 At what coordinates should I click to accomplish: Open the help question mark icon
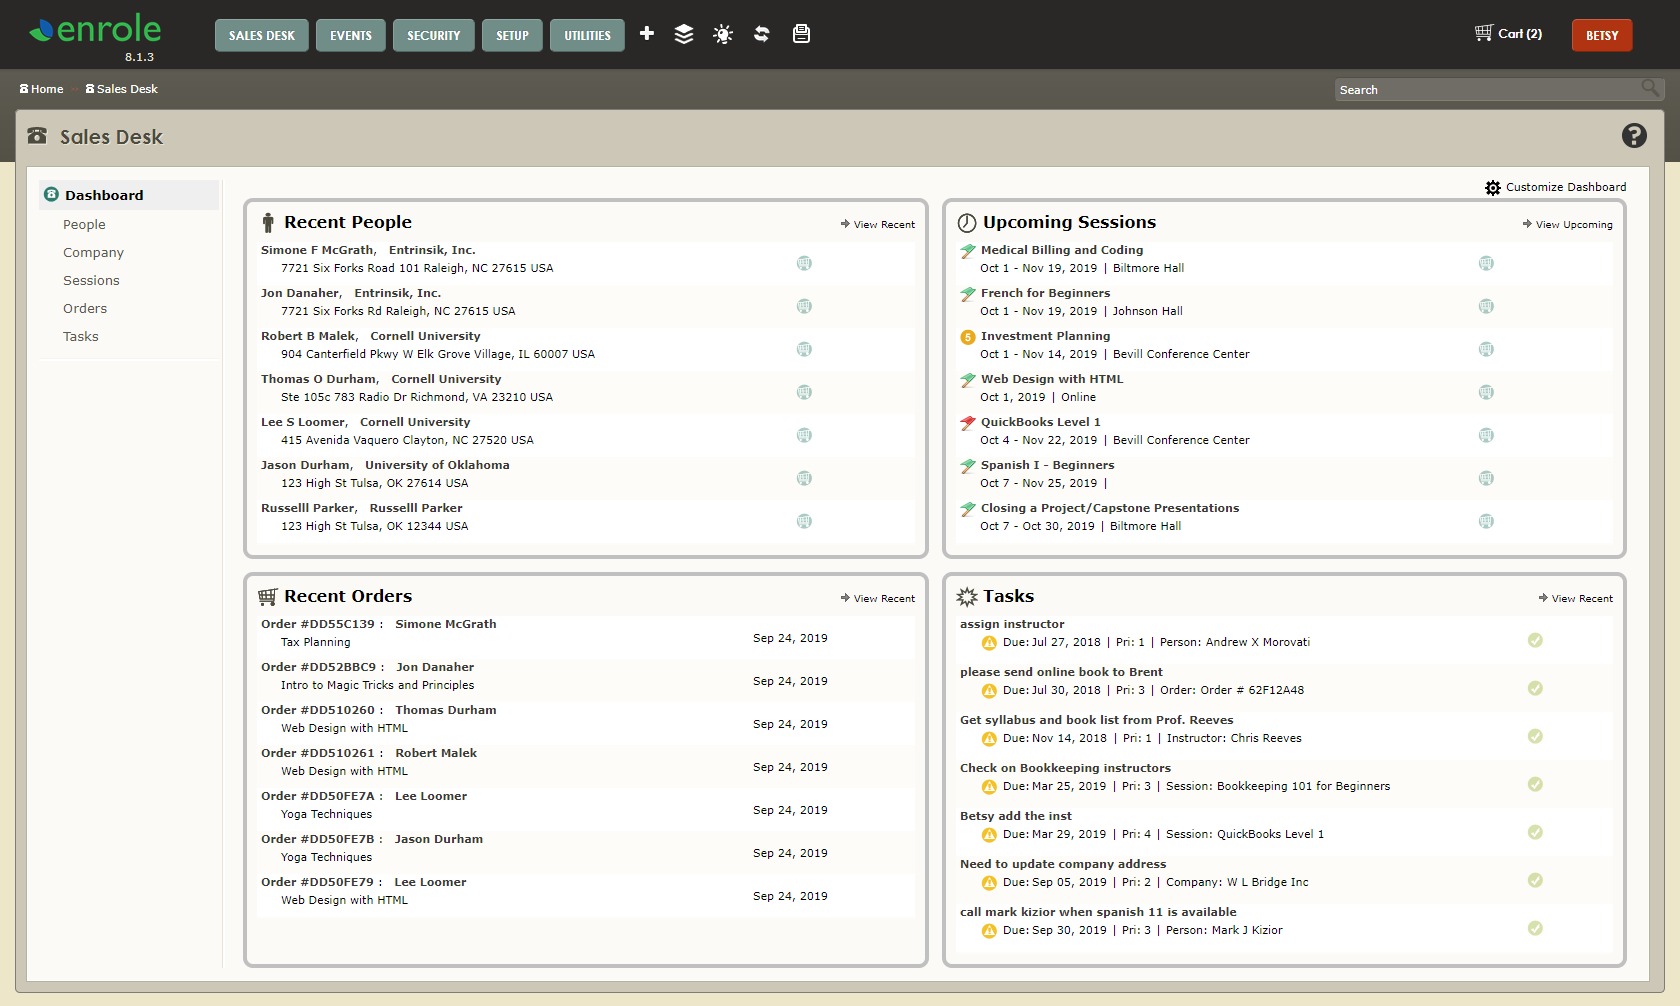[1634, 136]
